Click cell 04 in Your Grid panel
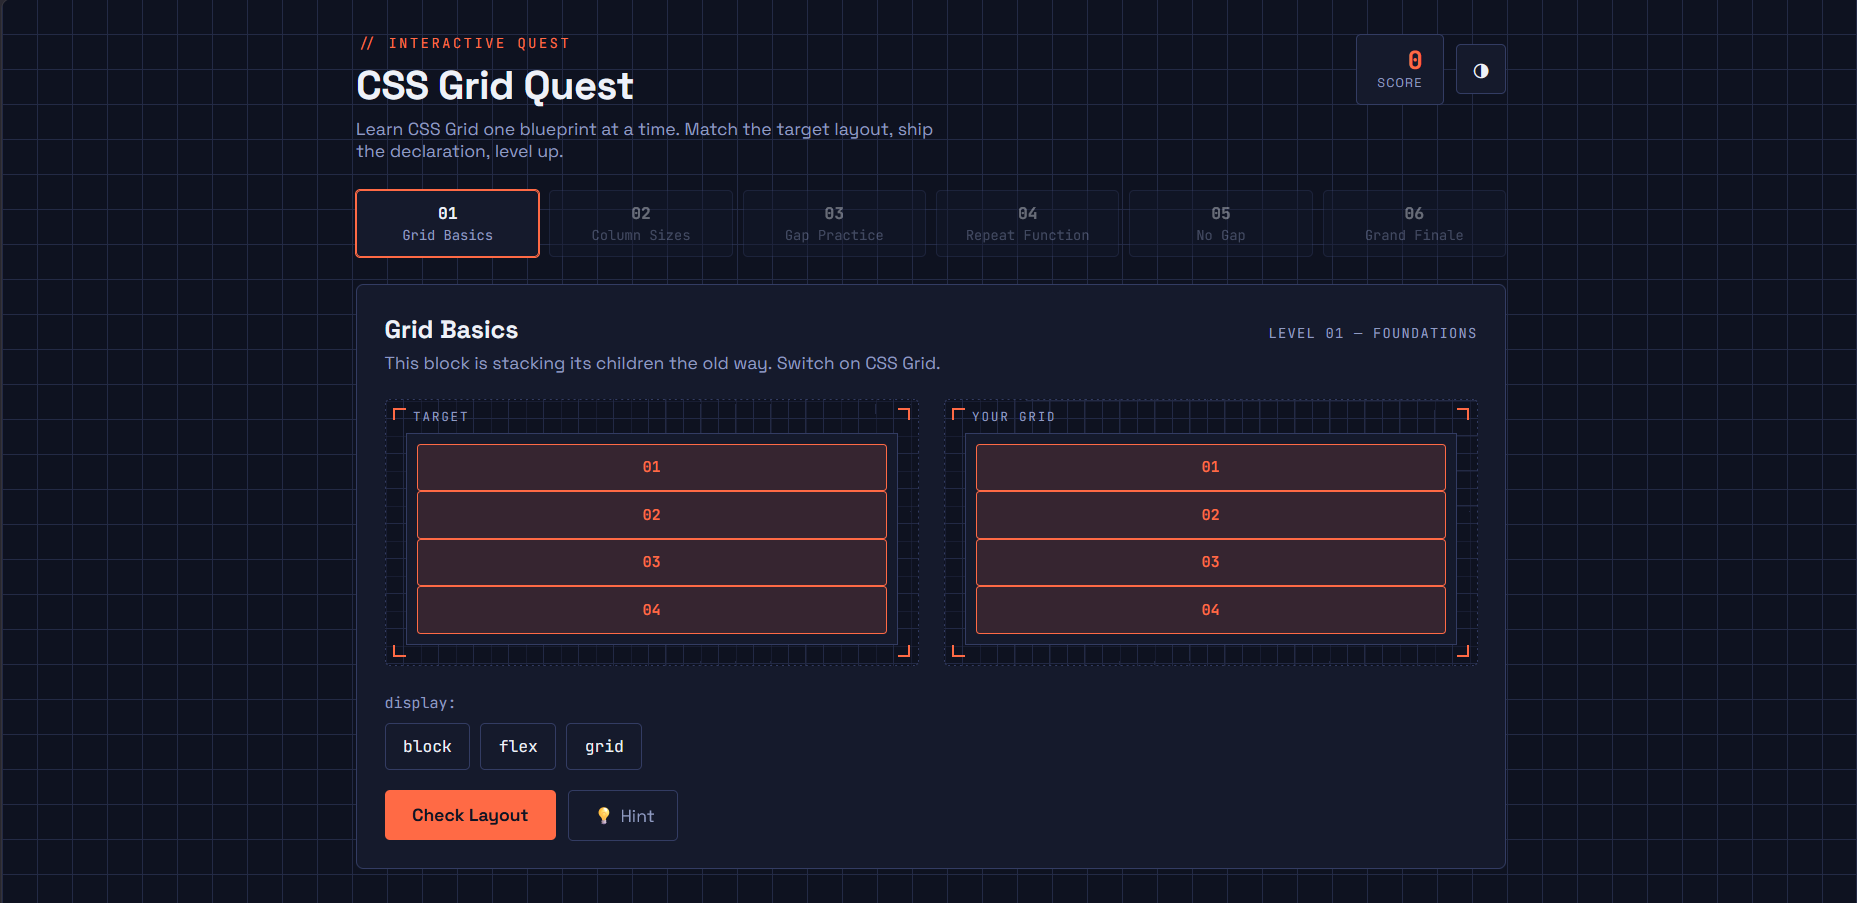Viewport: 1857px width, 903px height. click(x=1211, y=610)
